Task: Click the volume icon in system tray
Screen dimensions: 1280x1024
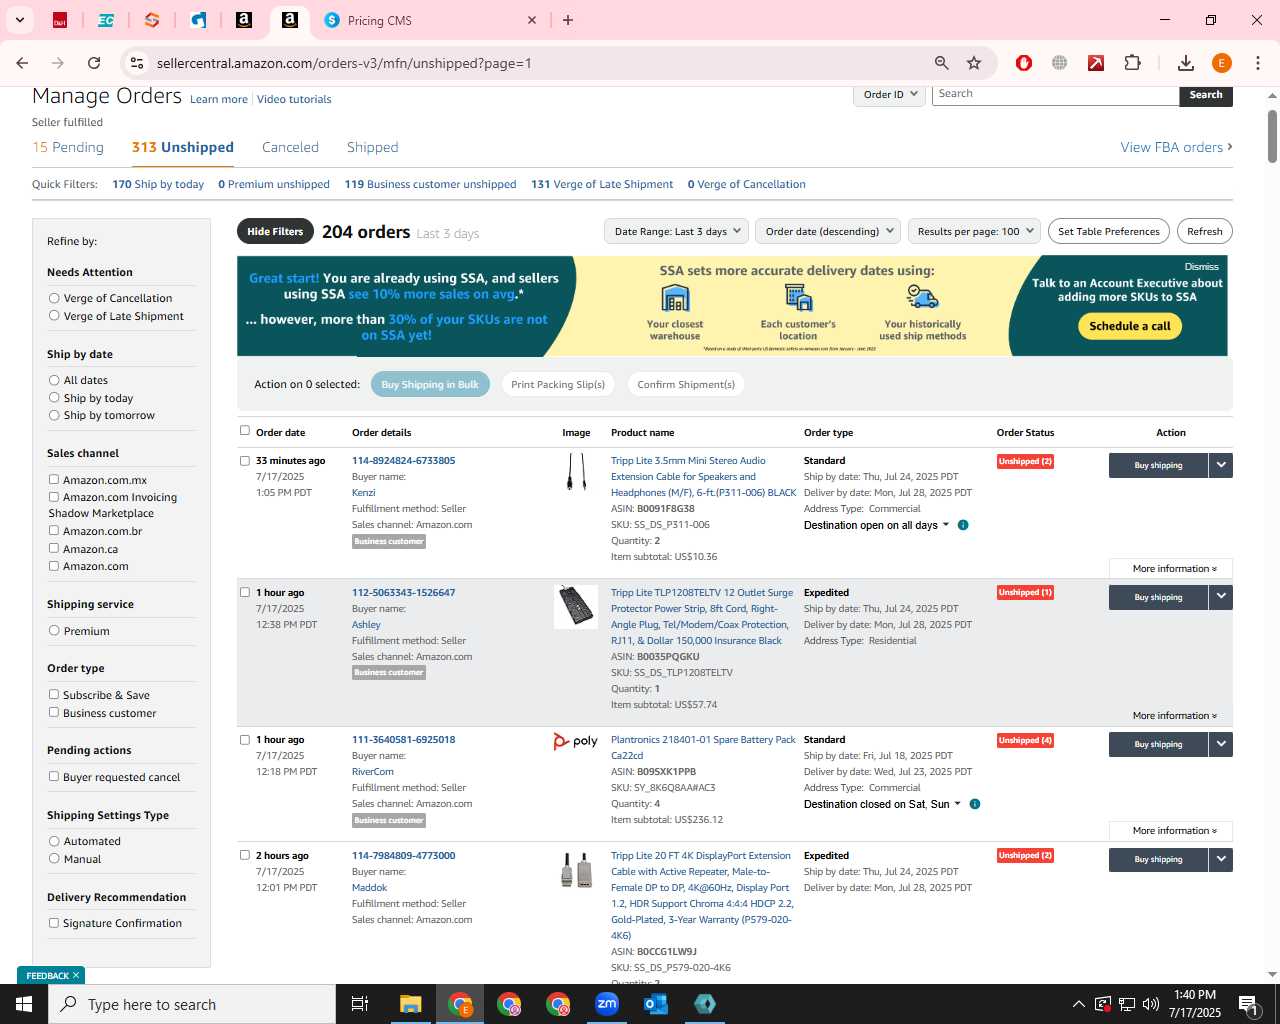Action: tap(1151, 1004)
